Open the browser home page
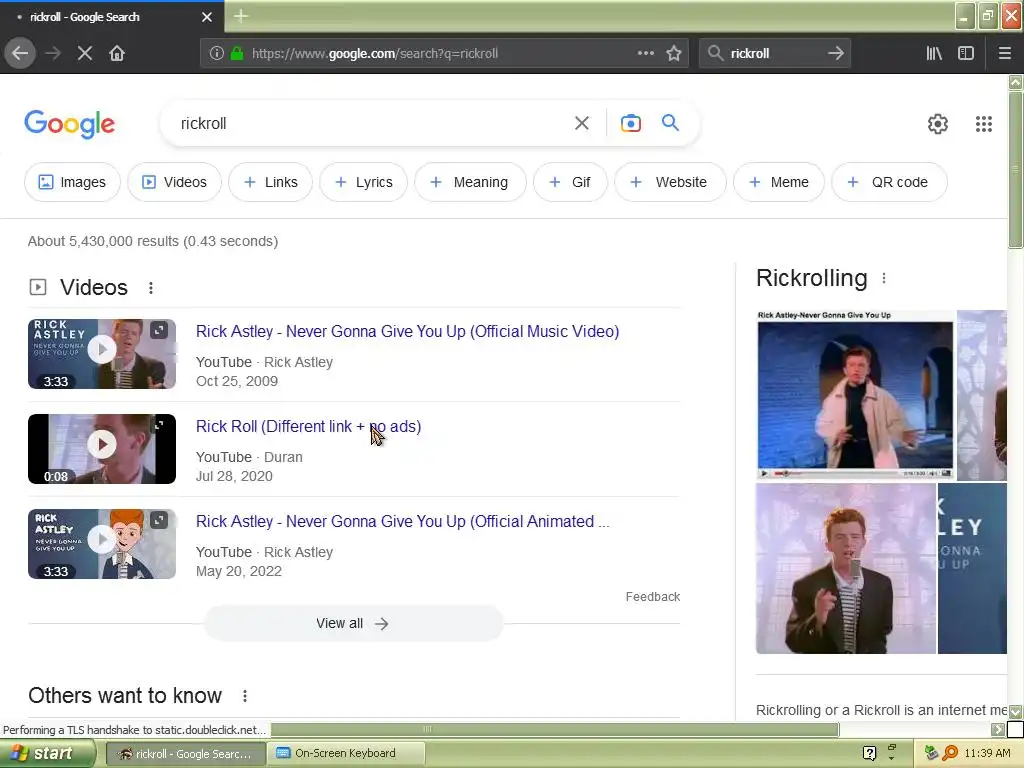 117,54
